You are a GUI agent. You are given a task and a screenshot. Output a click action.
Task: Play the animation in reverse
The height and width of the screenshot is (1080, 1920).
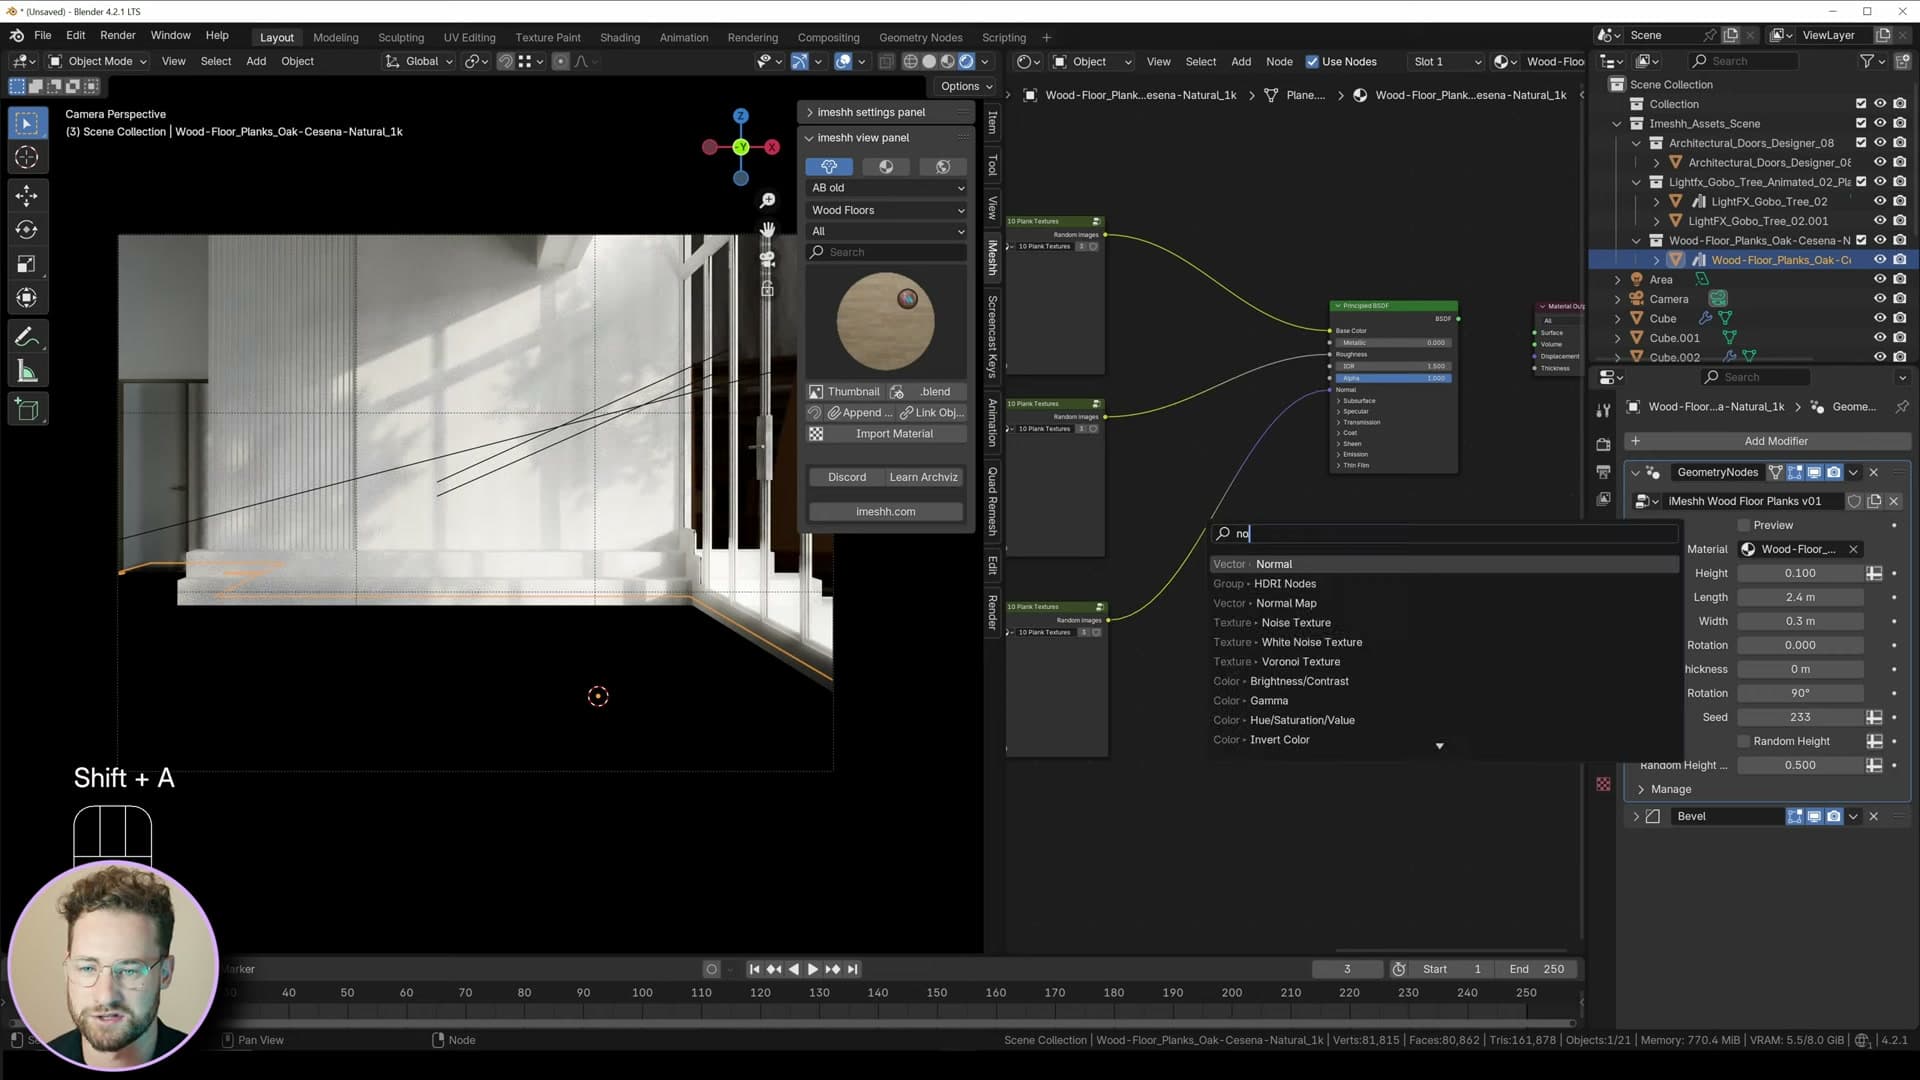coord(794,969)
